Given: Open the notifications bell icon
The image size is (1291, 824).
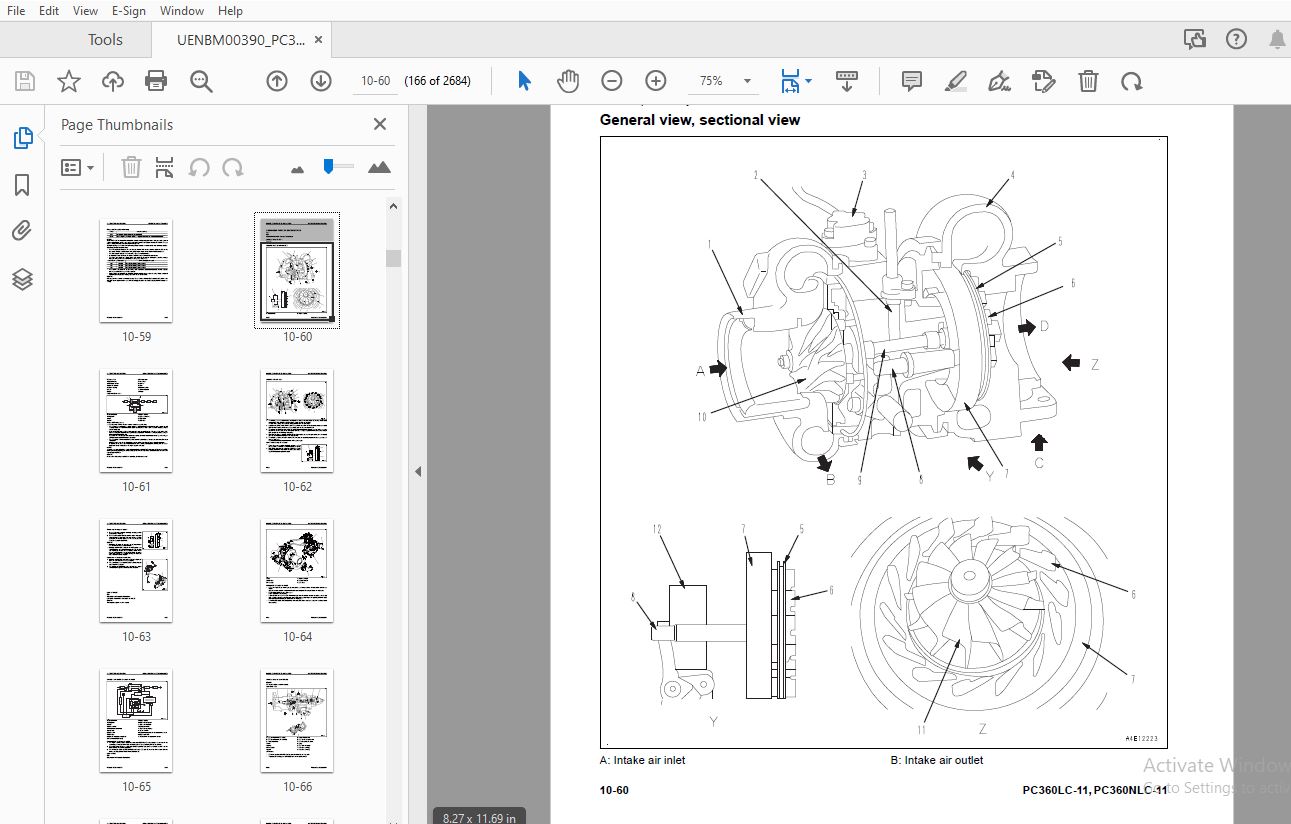Looking at the screenshot, I should 1277,39.
